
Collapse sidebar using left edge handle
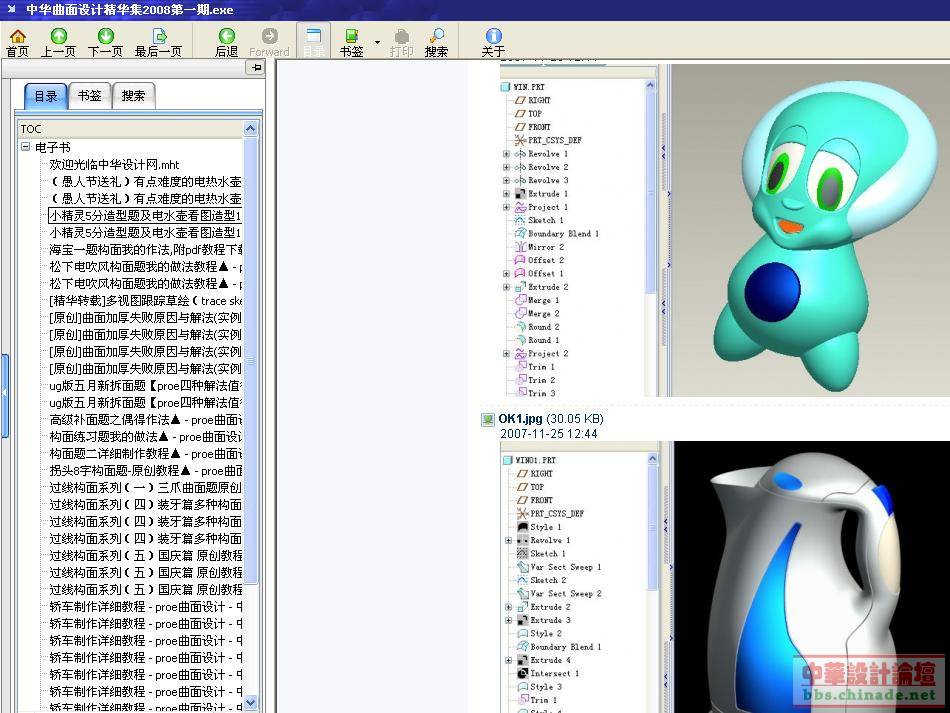(4, 392)
